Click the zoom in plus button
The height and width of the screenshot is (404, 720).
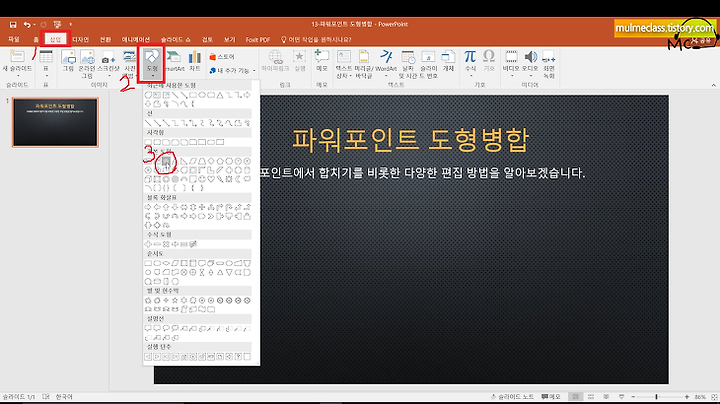point(686,397)
